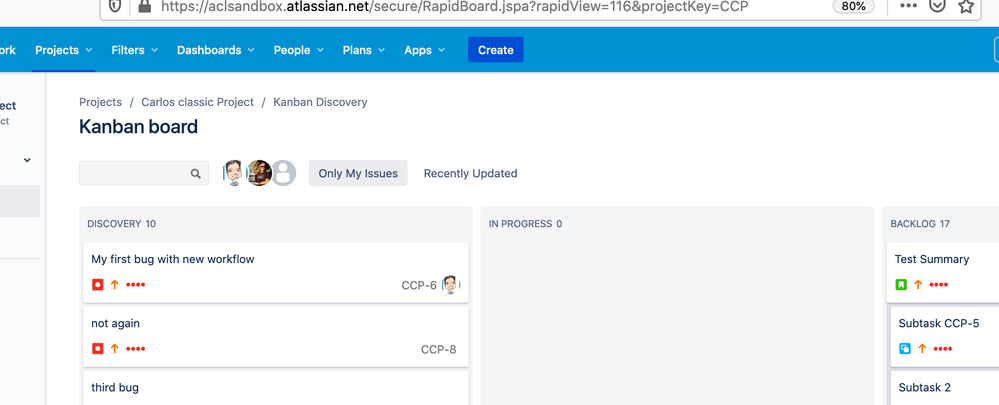Click bug type icon on 'not again' card
Screen dimensions: 999x405
[97, 348]
